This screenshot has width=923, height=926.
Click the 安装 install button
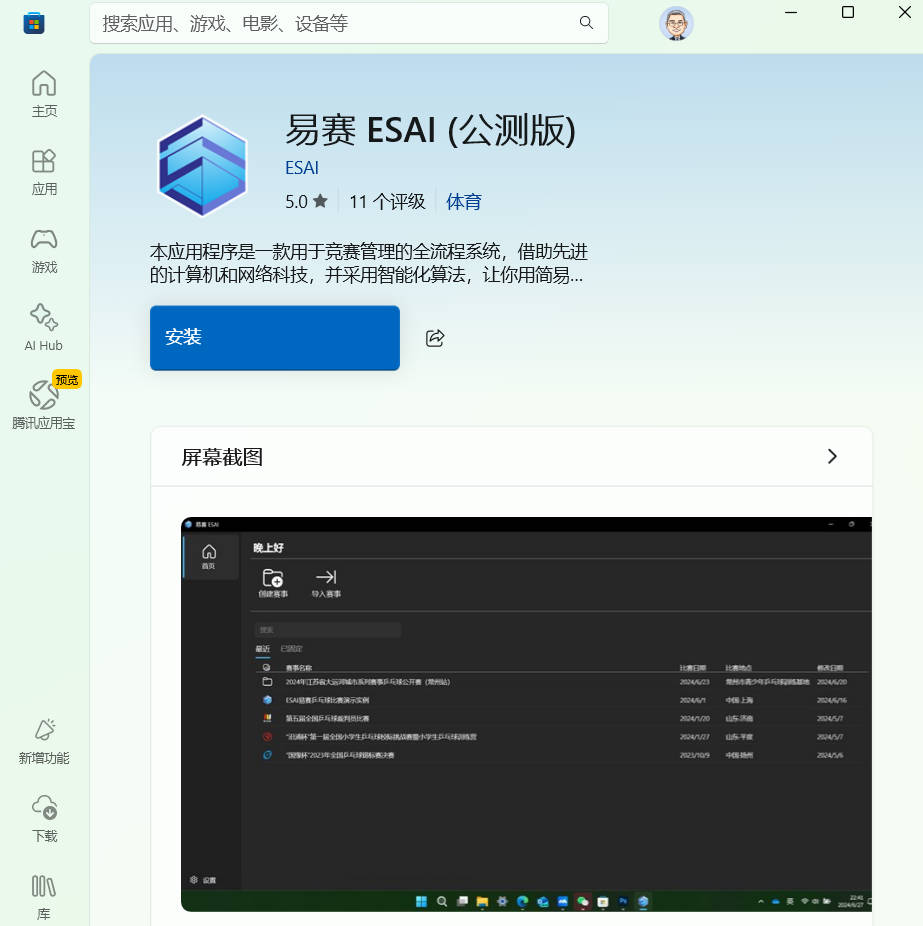click(275, 338)
